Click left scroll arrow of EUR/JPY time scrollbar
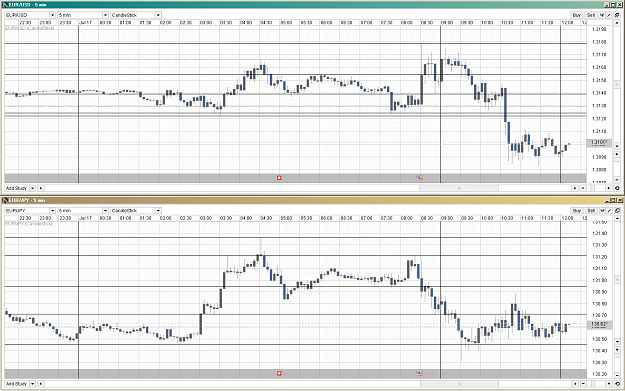The image size is (625, 391). pos(41,383)
